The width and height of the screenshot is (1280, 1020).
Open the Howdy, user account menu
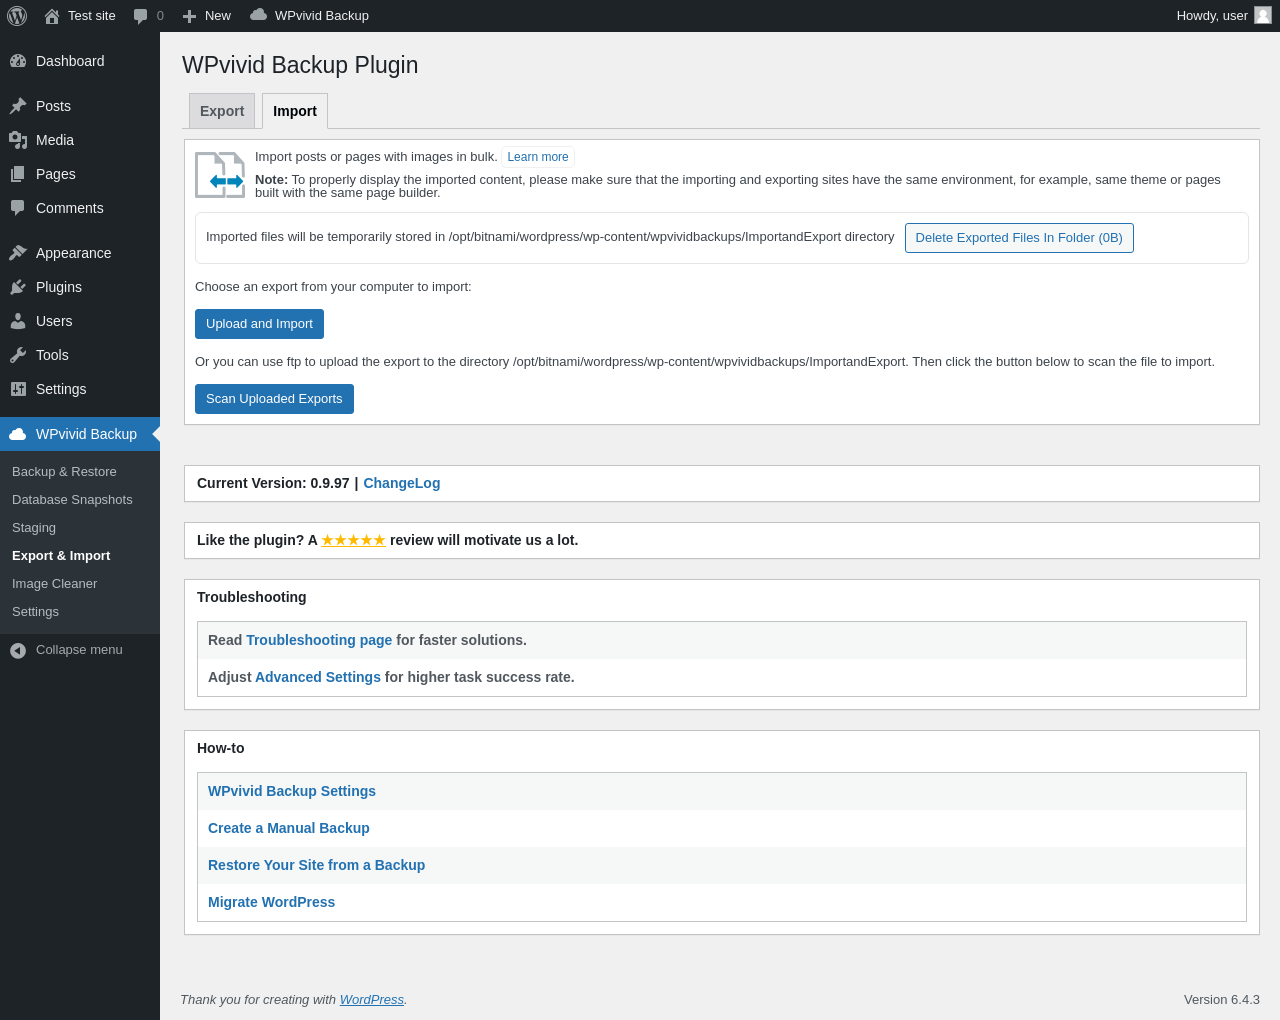coord(1212,16)
